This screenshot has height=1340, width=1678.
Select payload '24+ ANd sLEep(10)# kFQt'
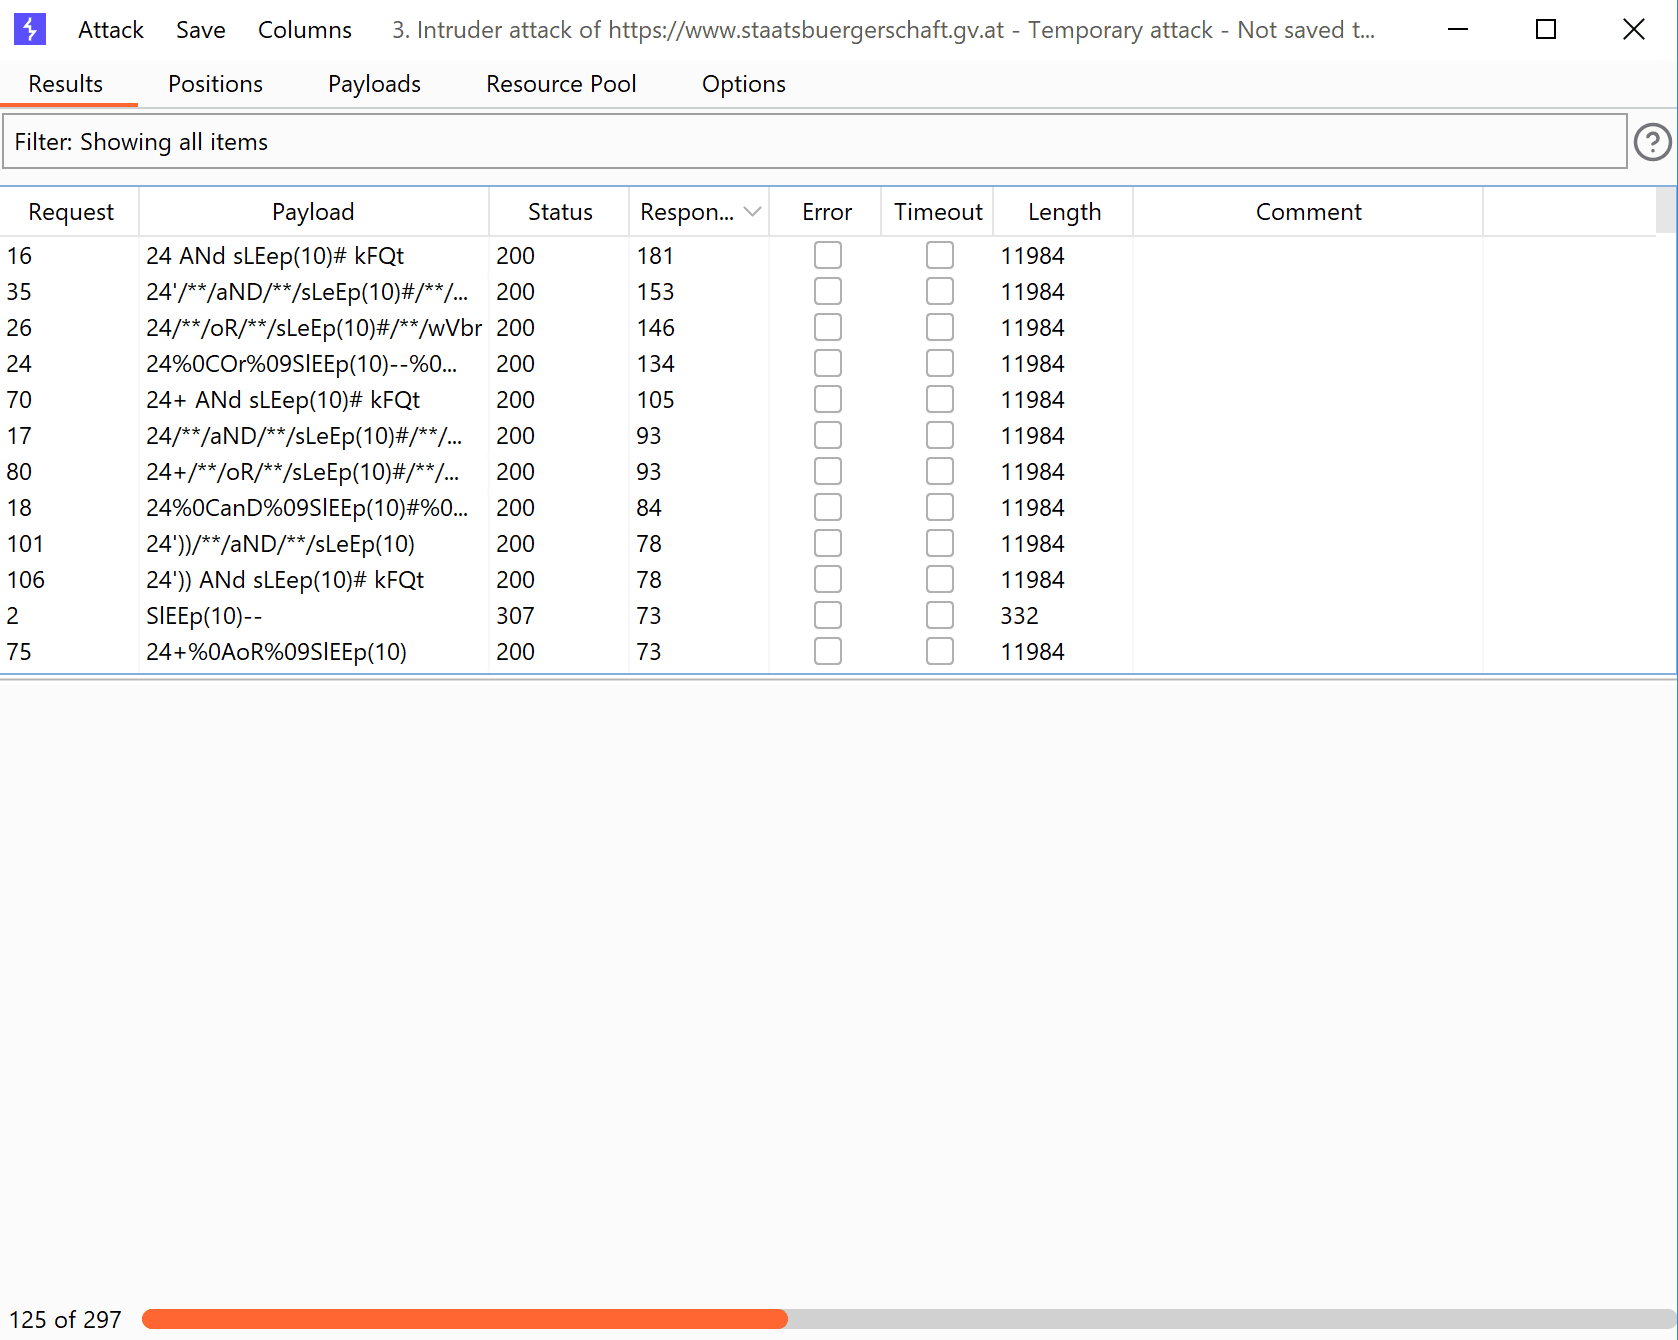[283, 400]
